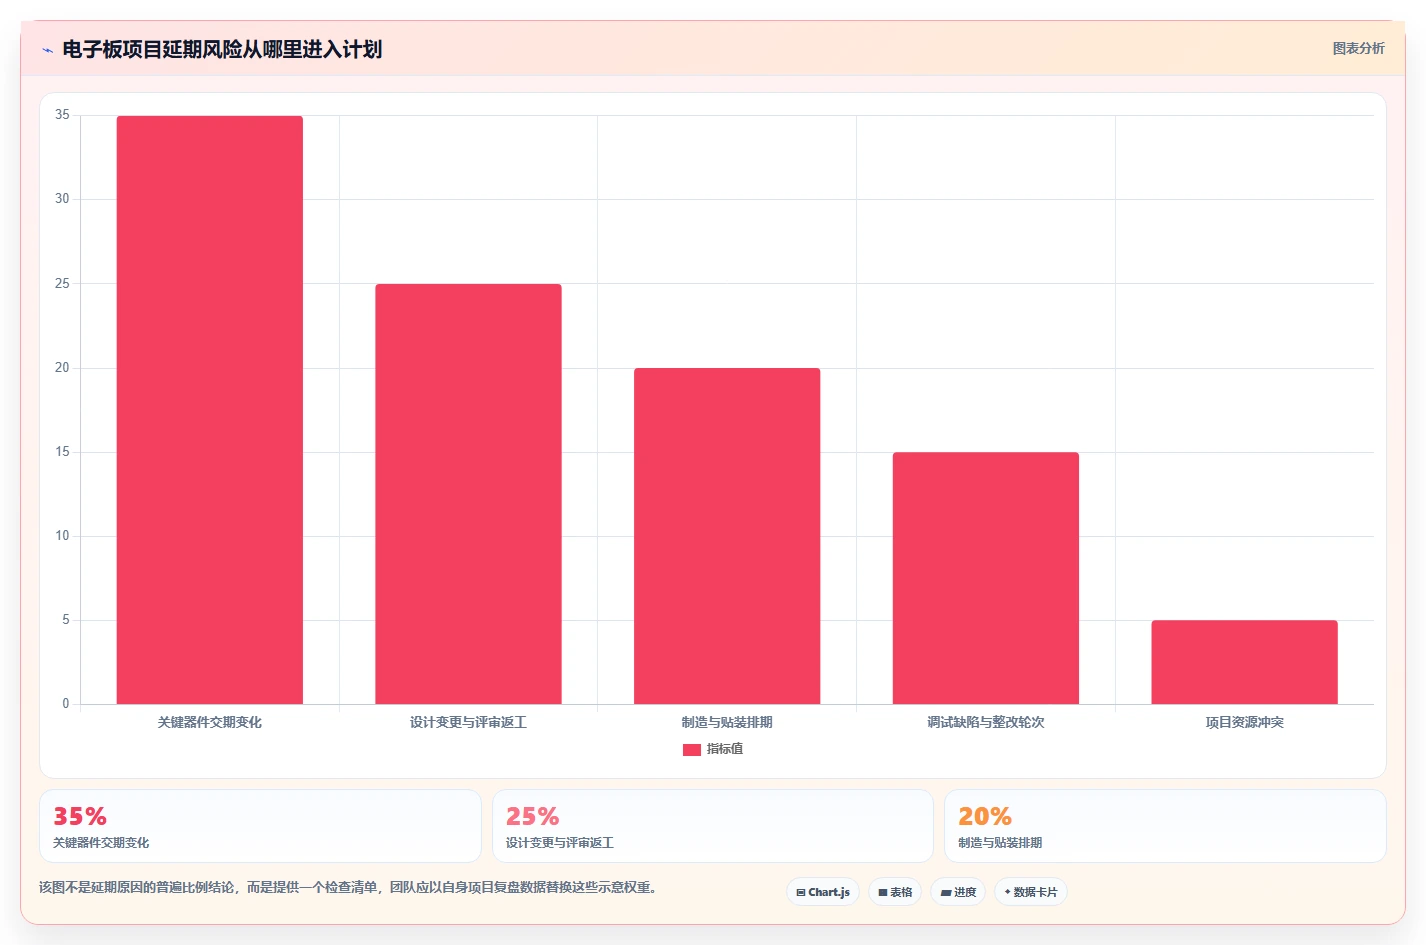Click the x-axis label 项目资源冲突
Screen dimensions: 1426x945
point(1244,722)
